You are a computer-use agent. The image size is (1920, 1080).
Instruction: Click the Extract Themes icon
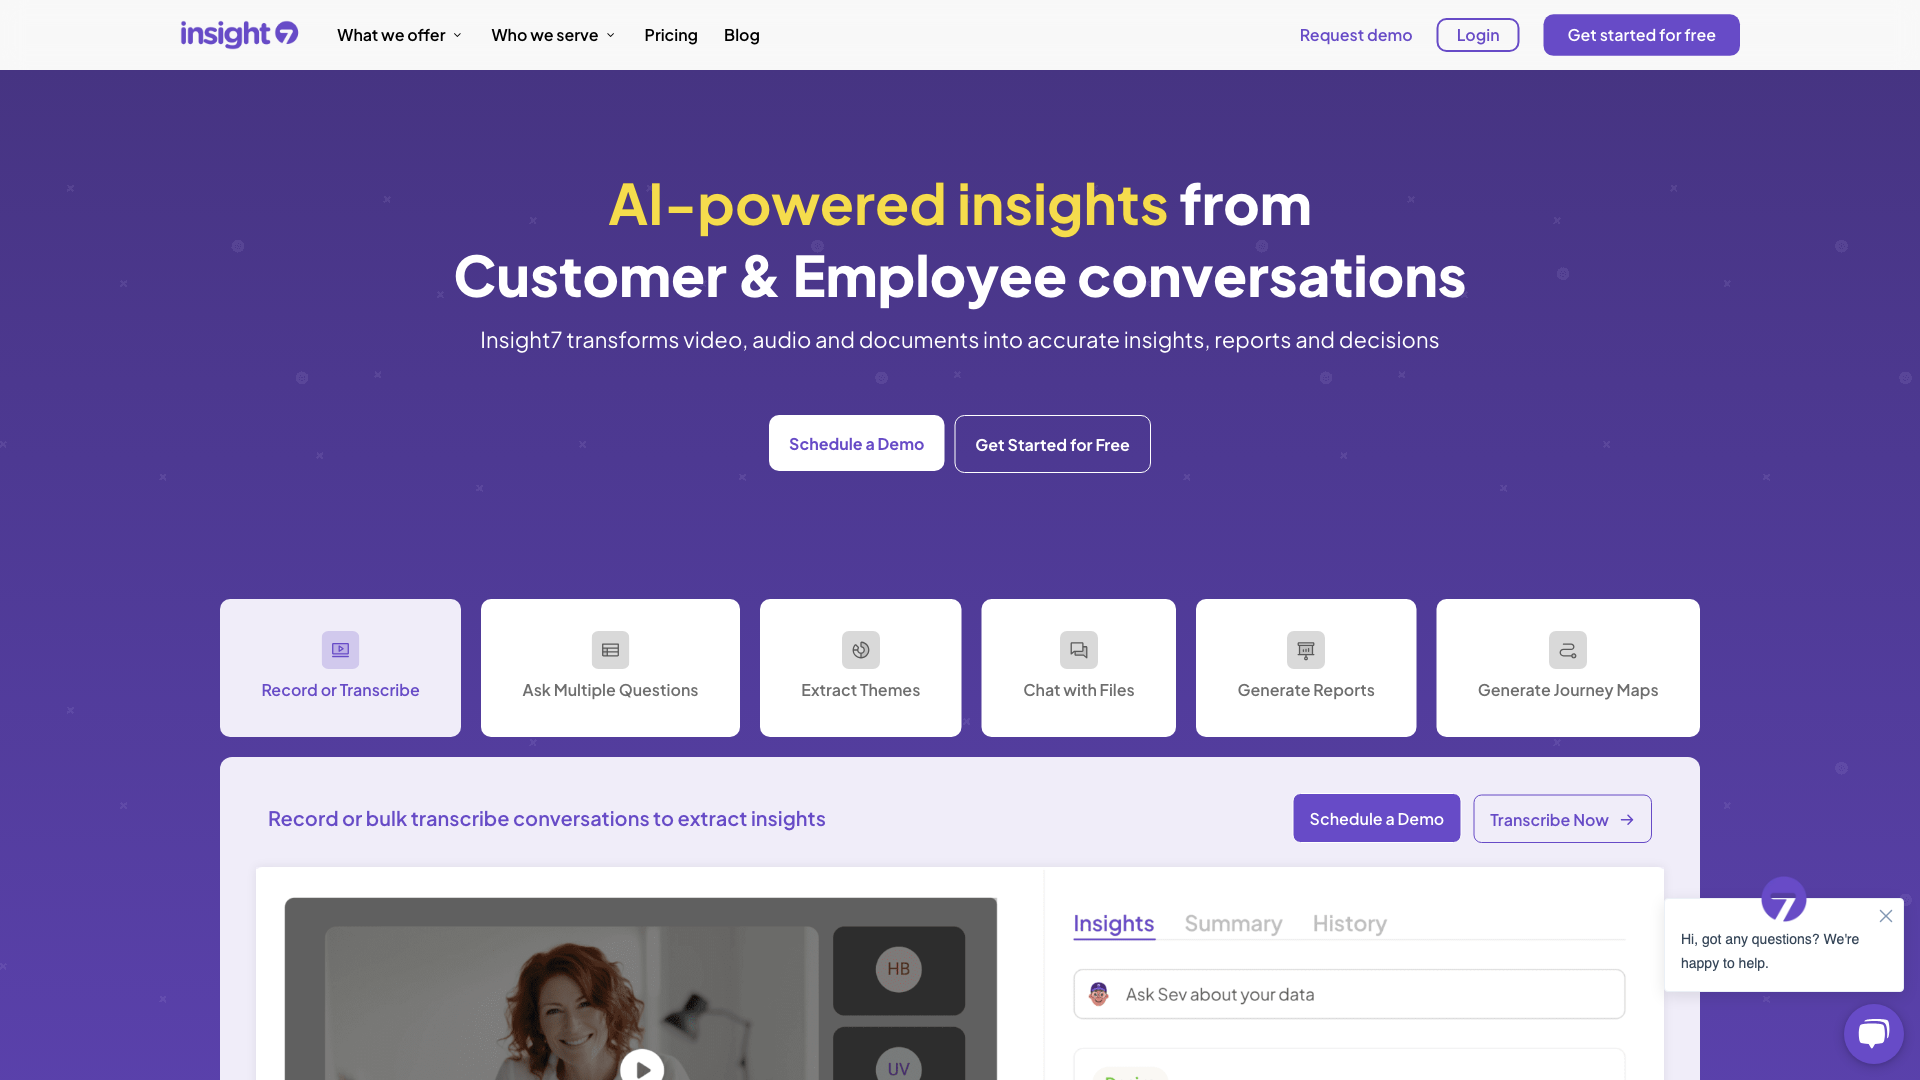[860, 649]
